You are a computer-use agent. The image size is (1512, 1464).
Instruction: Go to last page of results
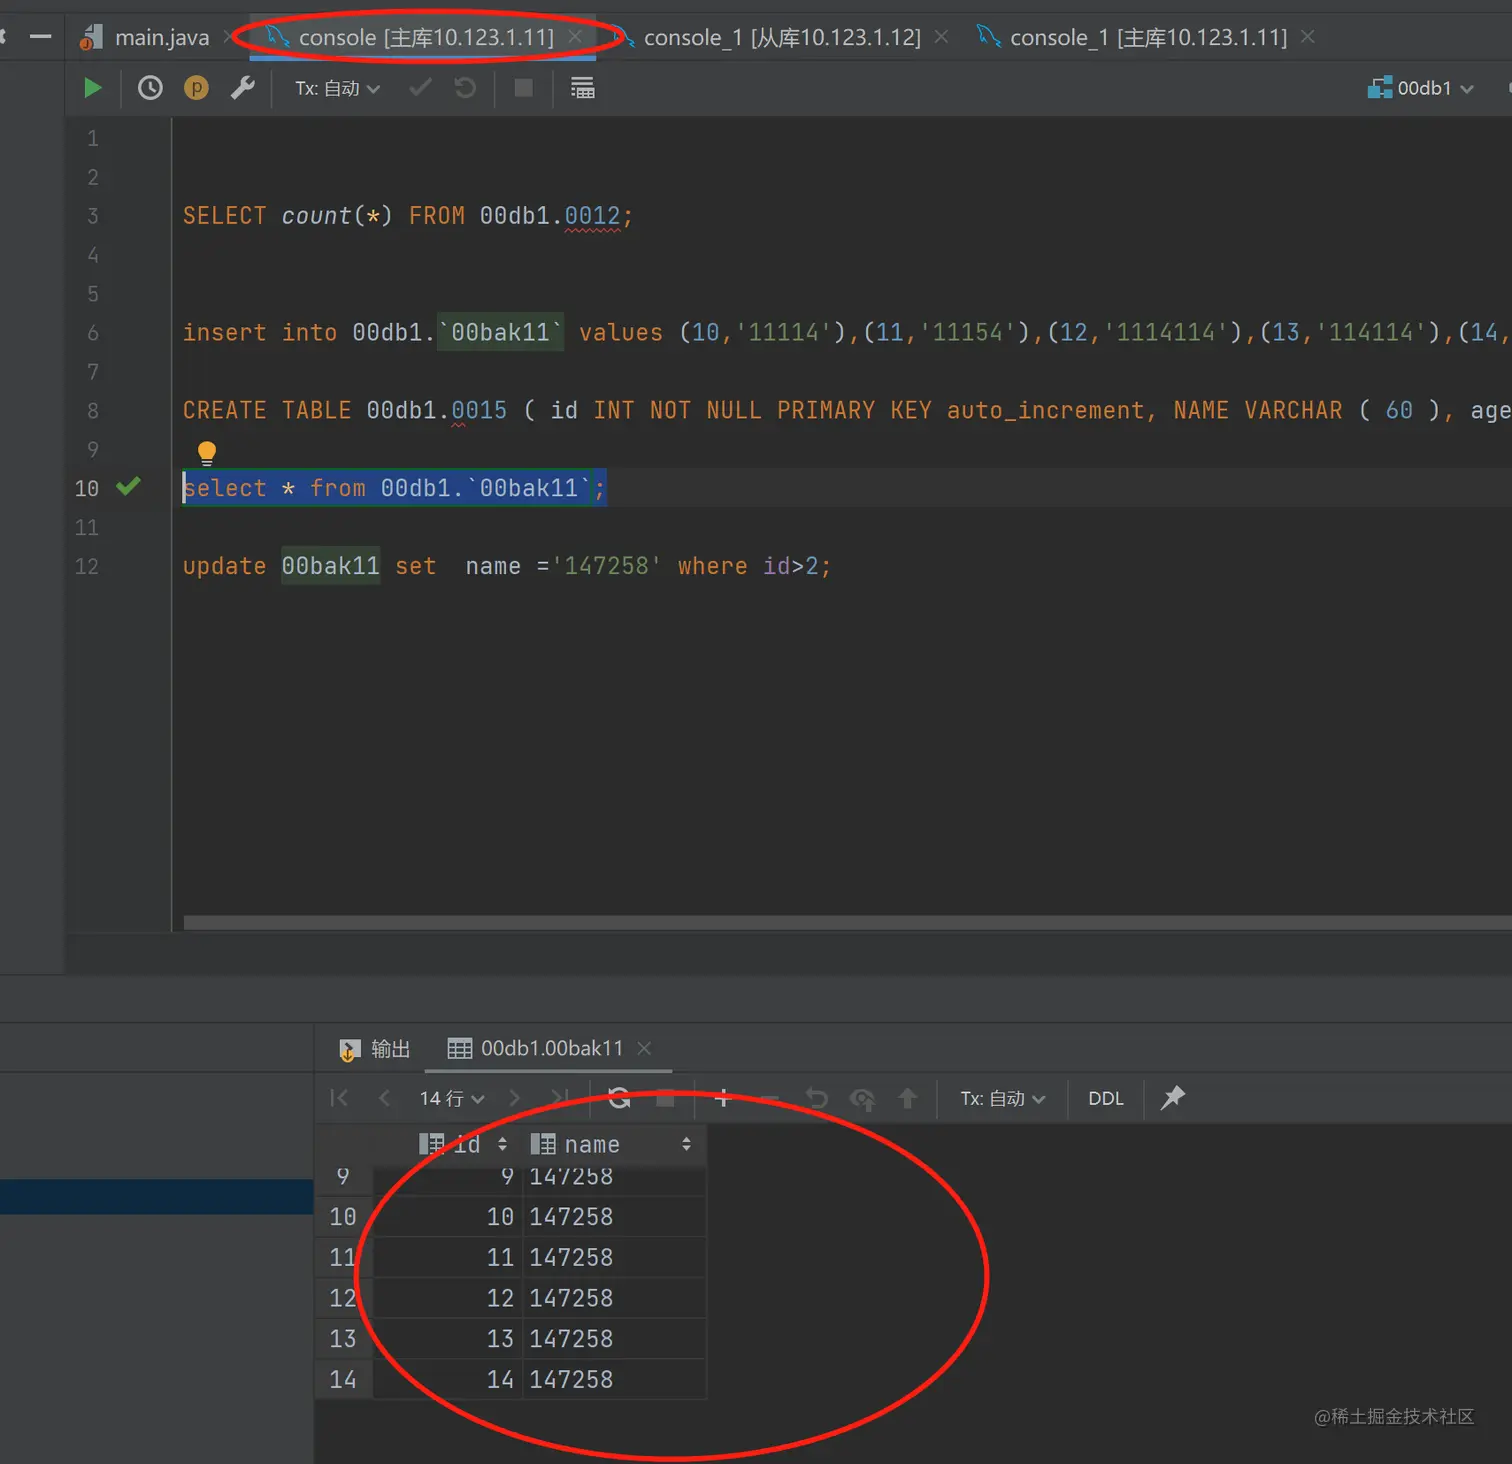[560, 1098]
